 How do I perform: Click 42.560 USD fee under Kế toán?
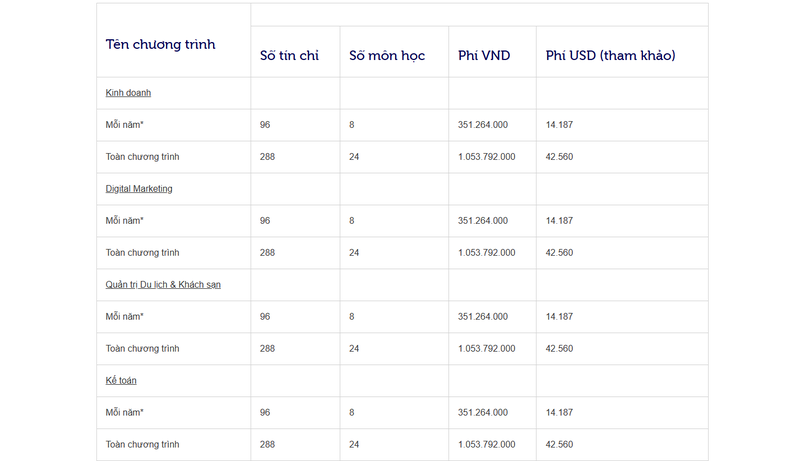click(560, 445)
